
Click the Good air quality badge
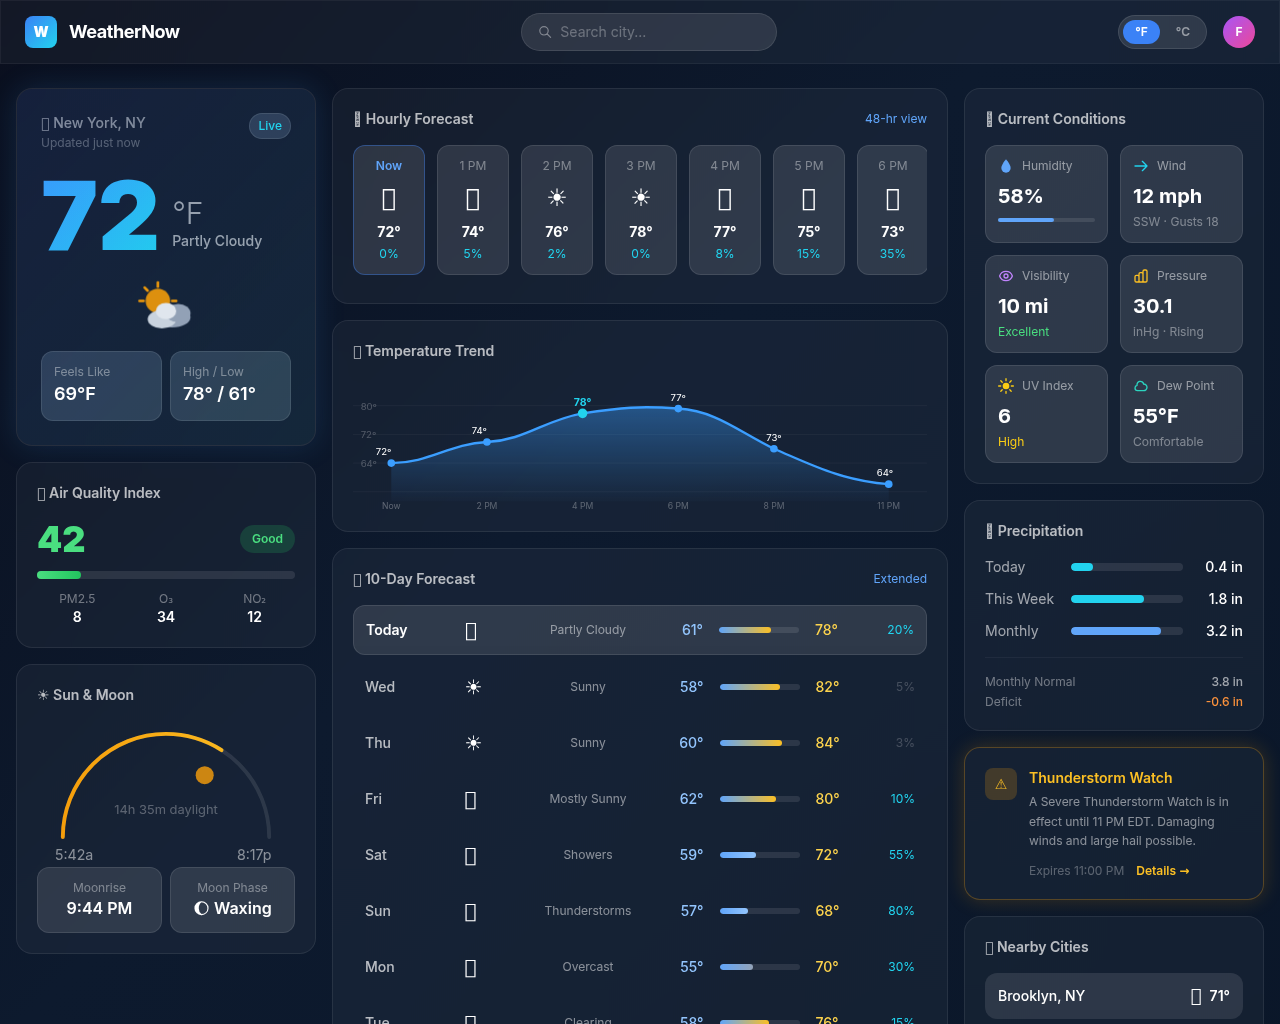(267, 539)
